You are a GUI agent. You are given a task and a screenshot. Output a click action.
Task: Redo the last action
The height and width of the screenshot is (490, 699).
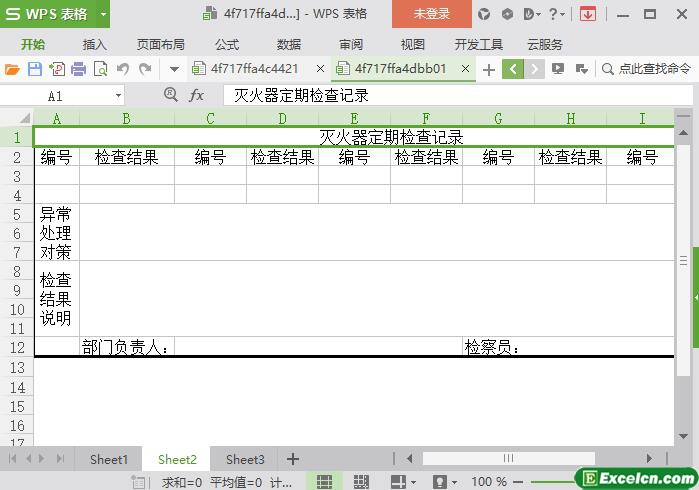point(145,69)
